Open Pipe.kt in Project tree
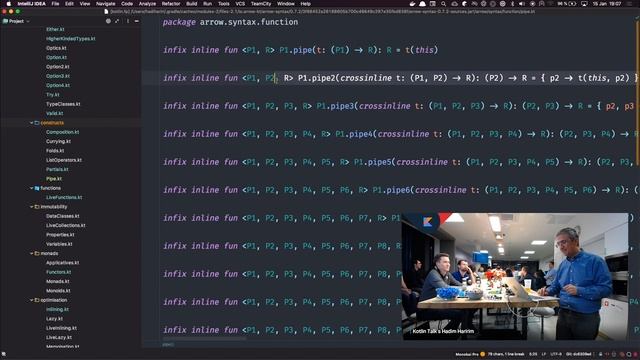This screenshot has height=360, width=640. pyautogui.click(x=53, y=179)
